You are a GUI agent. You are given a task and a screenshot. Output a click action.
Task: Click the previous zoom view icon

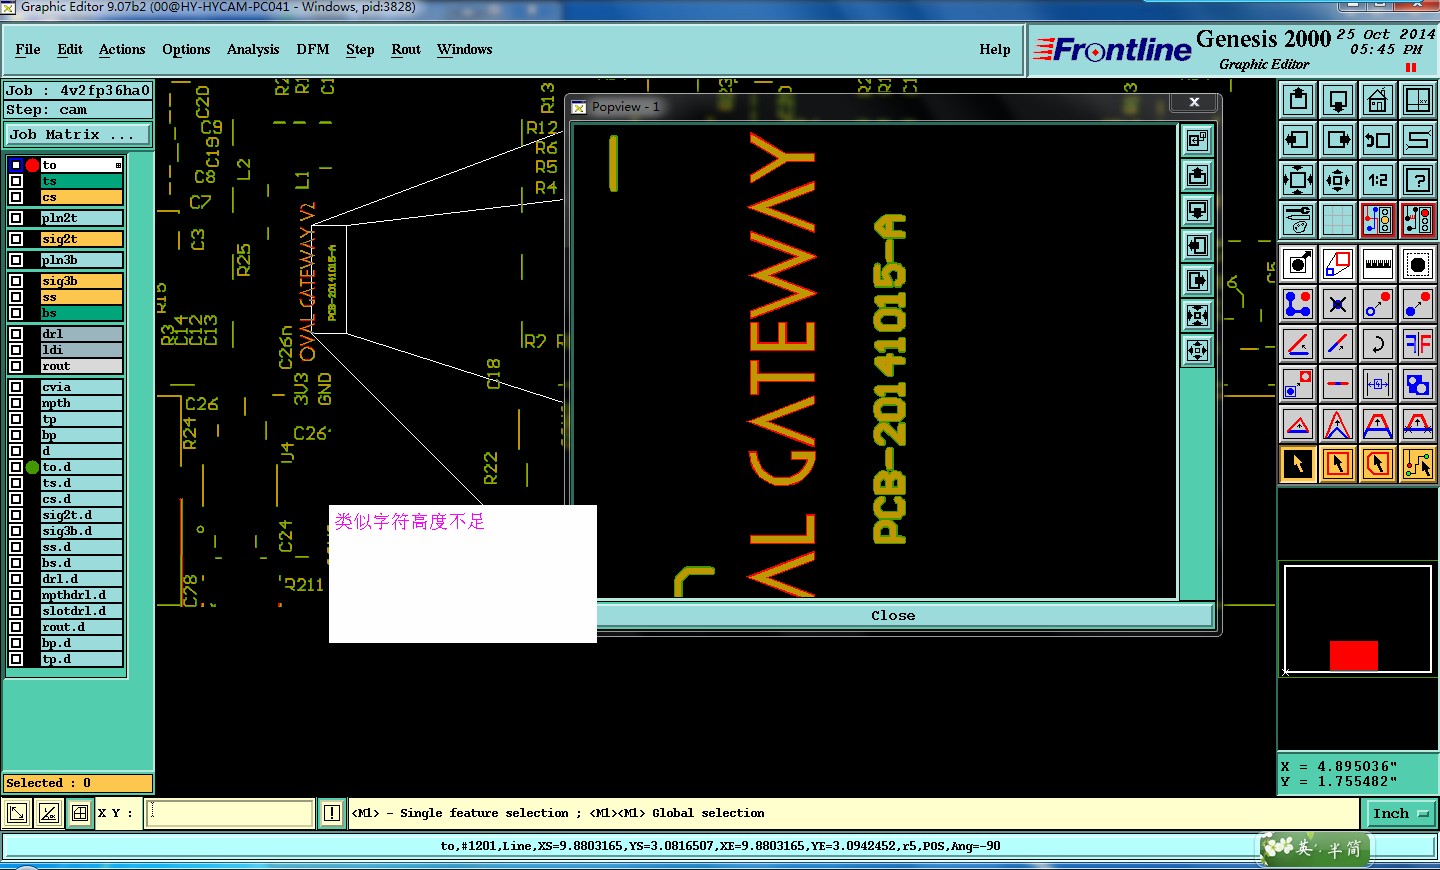coord(1378,140)
